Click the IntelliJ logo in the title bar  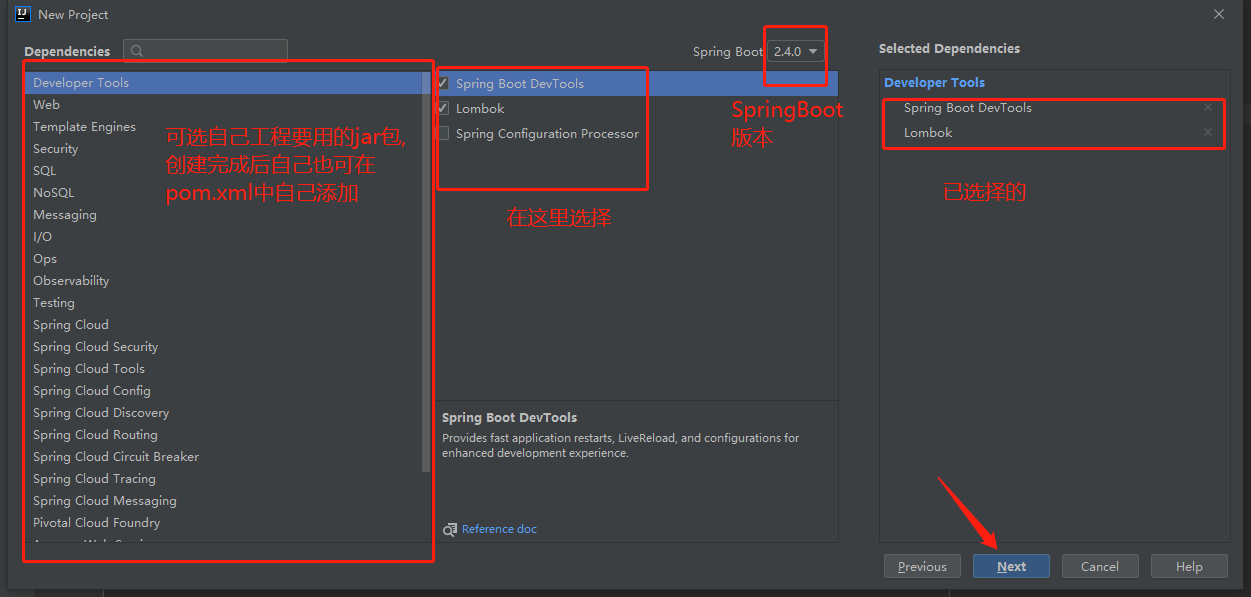[x=23, y=14]
